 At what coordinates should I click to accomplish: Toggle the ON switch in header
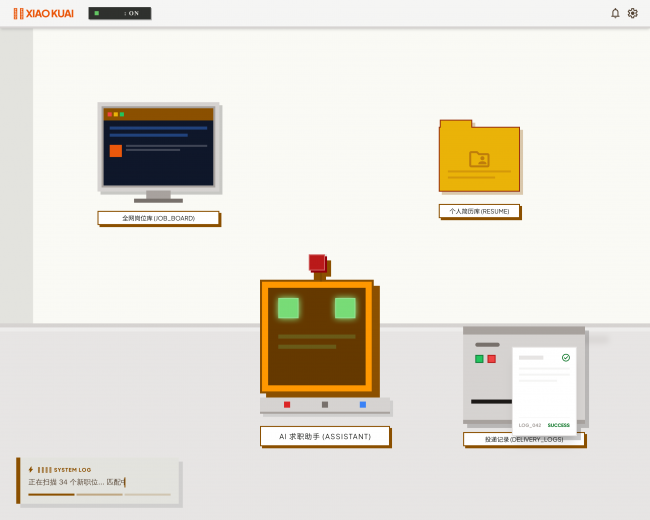(x=119, y=13)
